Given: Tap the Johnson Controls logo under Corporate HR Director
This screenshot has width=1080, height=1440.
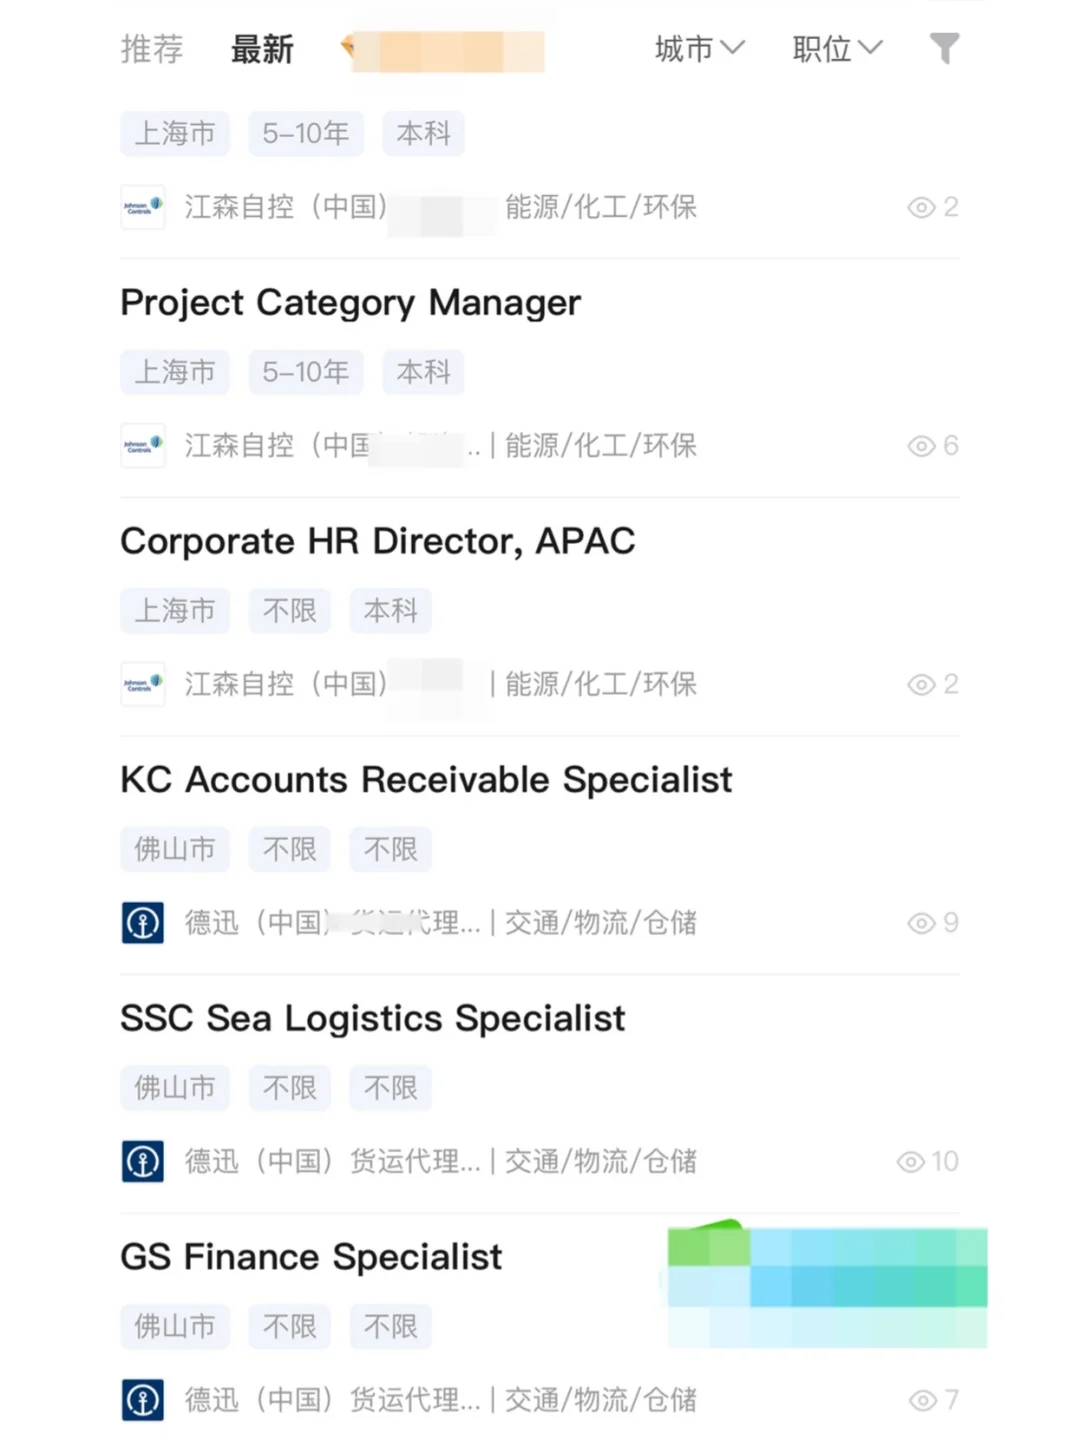Looking at the screenshot, I should tap(143, 684).
